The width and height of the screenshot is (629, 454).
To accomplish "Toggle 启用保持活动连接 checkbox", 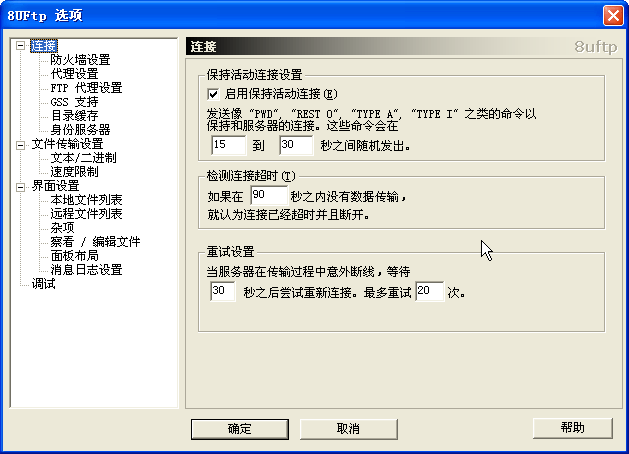I will coord(213,94).
